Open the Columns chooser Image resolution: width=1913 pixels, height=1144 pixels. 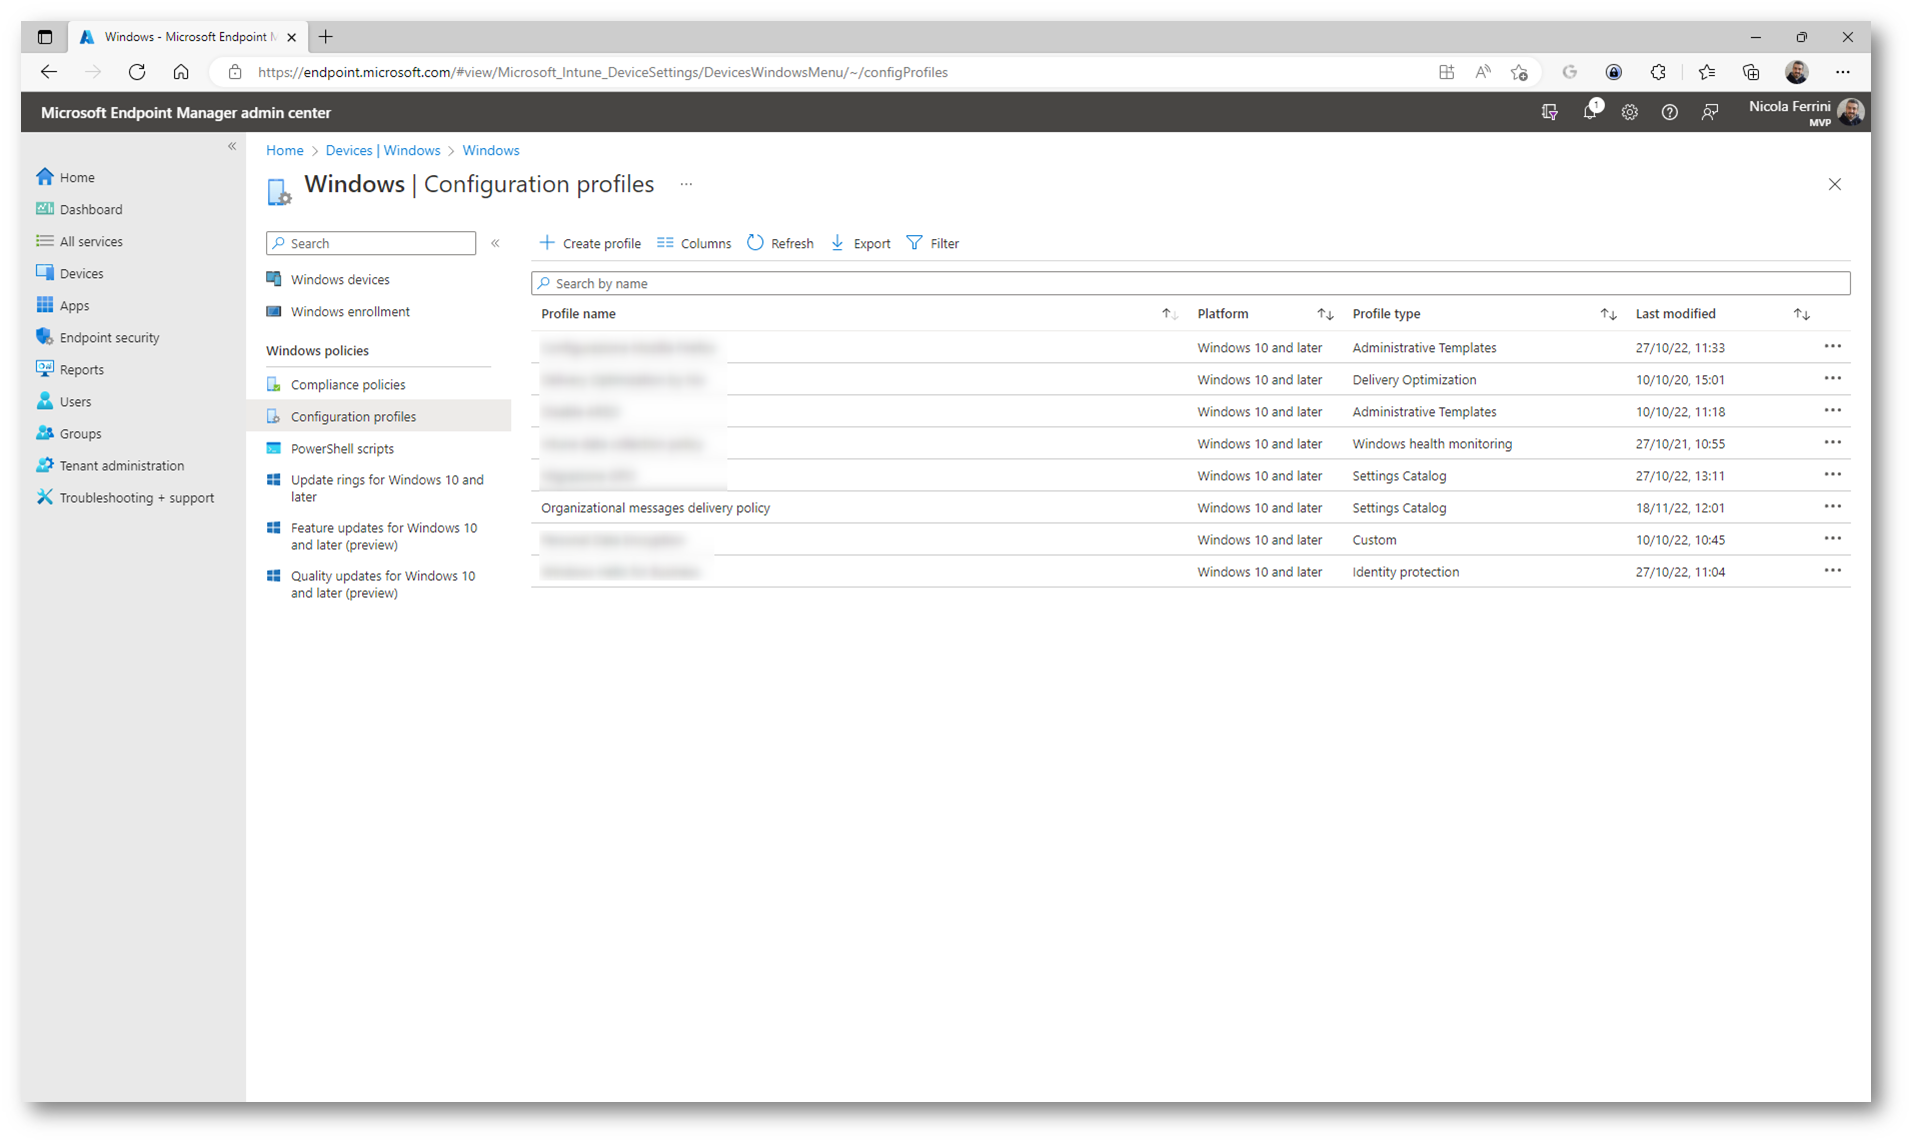click(x=694, y=243)
